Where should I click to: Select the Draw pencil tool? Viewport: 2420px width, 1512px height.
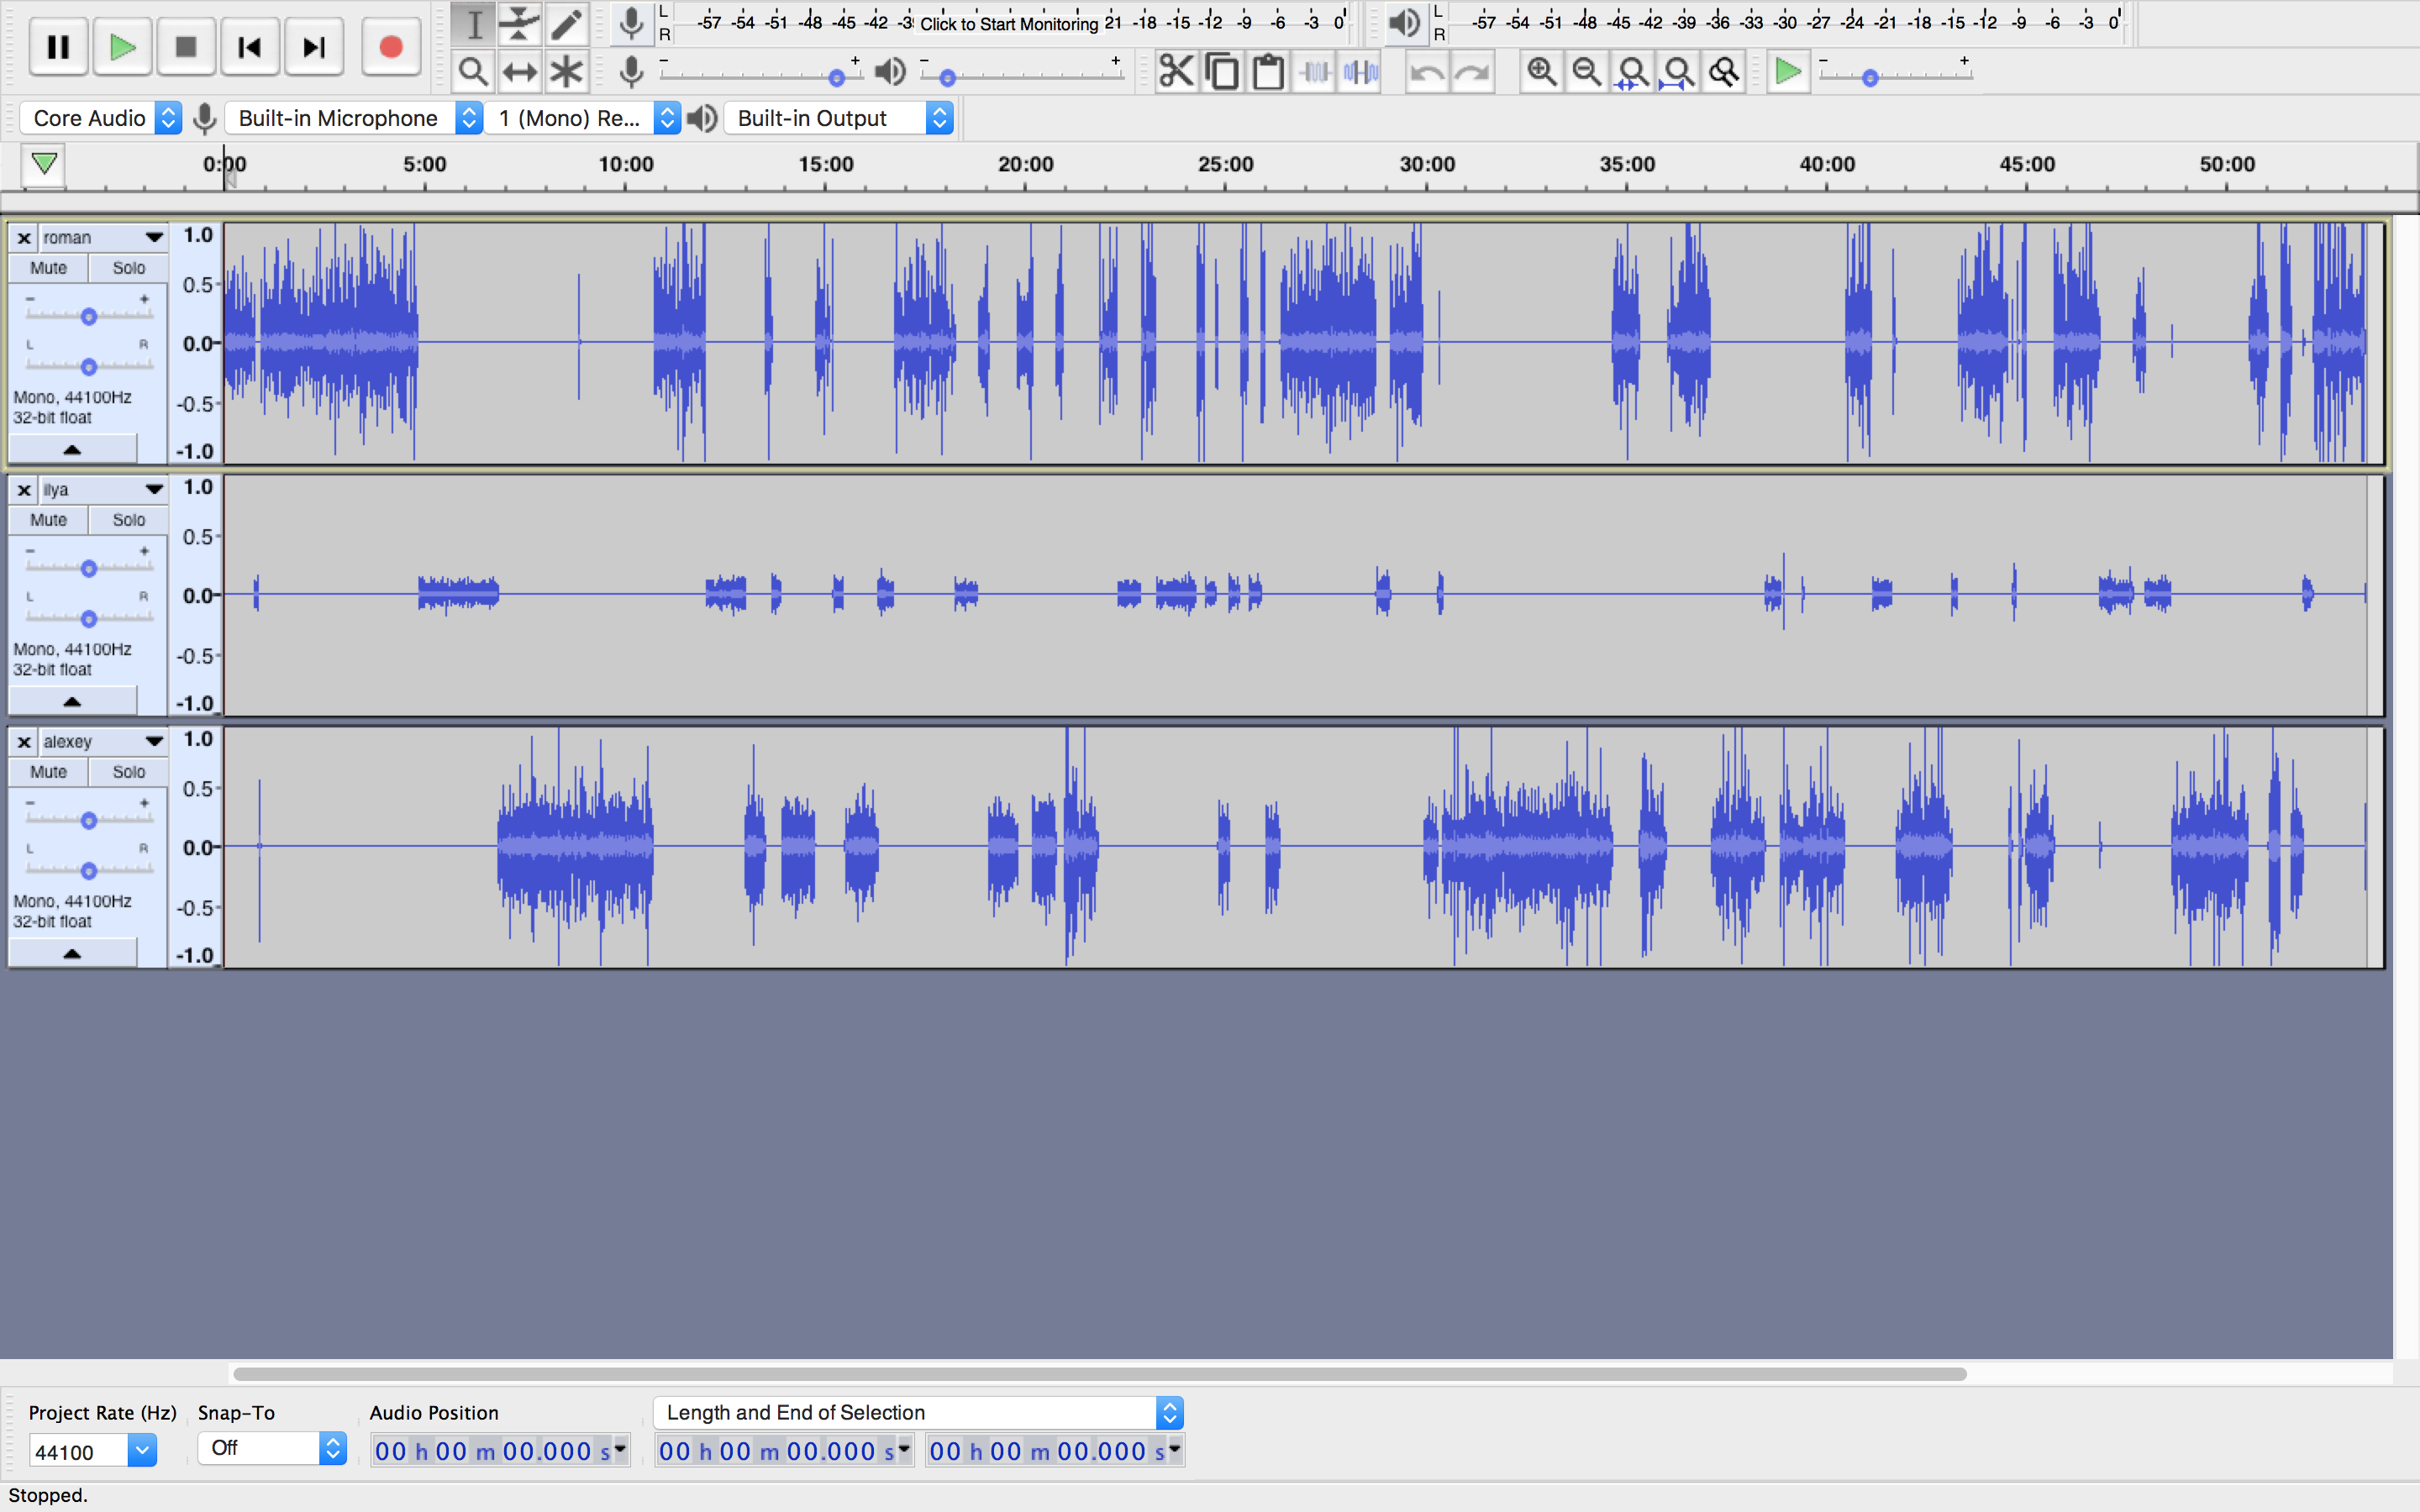566,23
